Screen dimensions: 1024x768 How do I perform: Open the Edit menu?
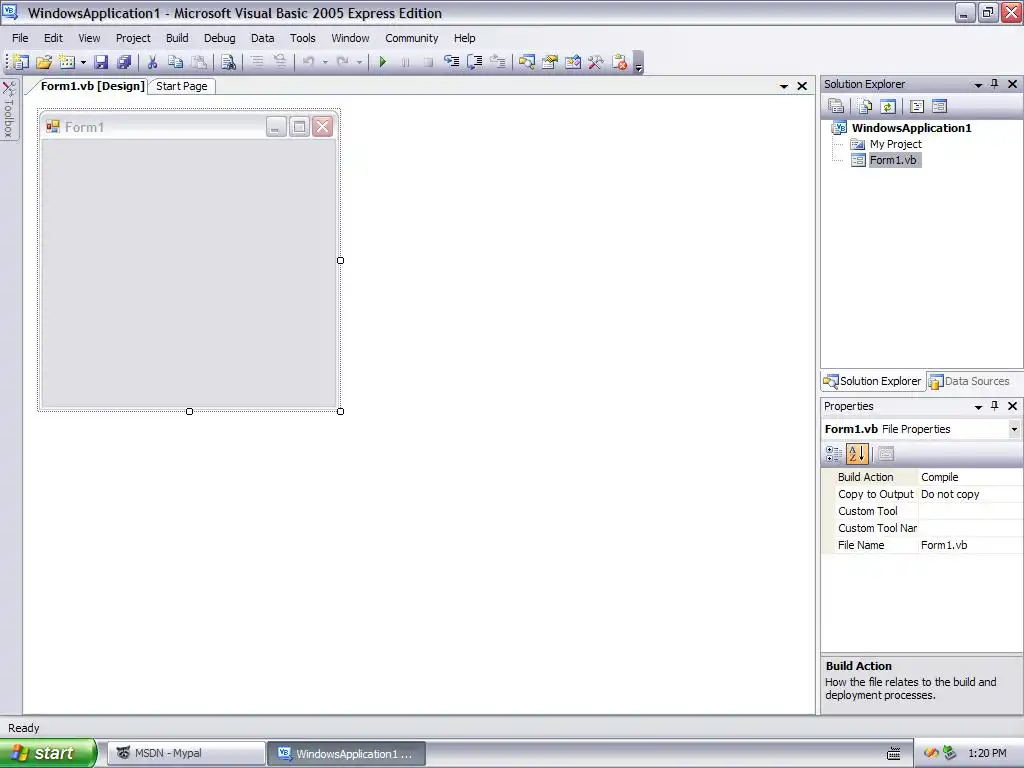(54, 38)
